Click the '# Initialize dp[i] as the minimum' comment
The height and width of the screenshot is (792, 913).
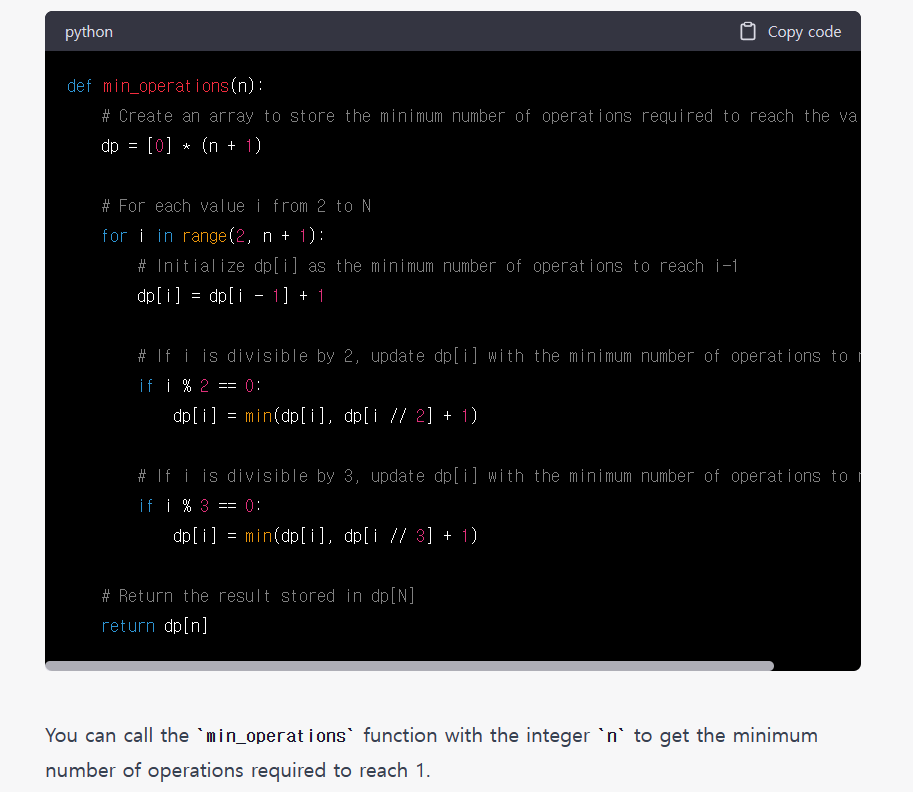[438, 266]
